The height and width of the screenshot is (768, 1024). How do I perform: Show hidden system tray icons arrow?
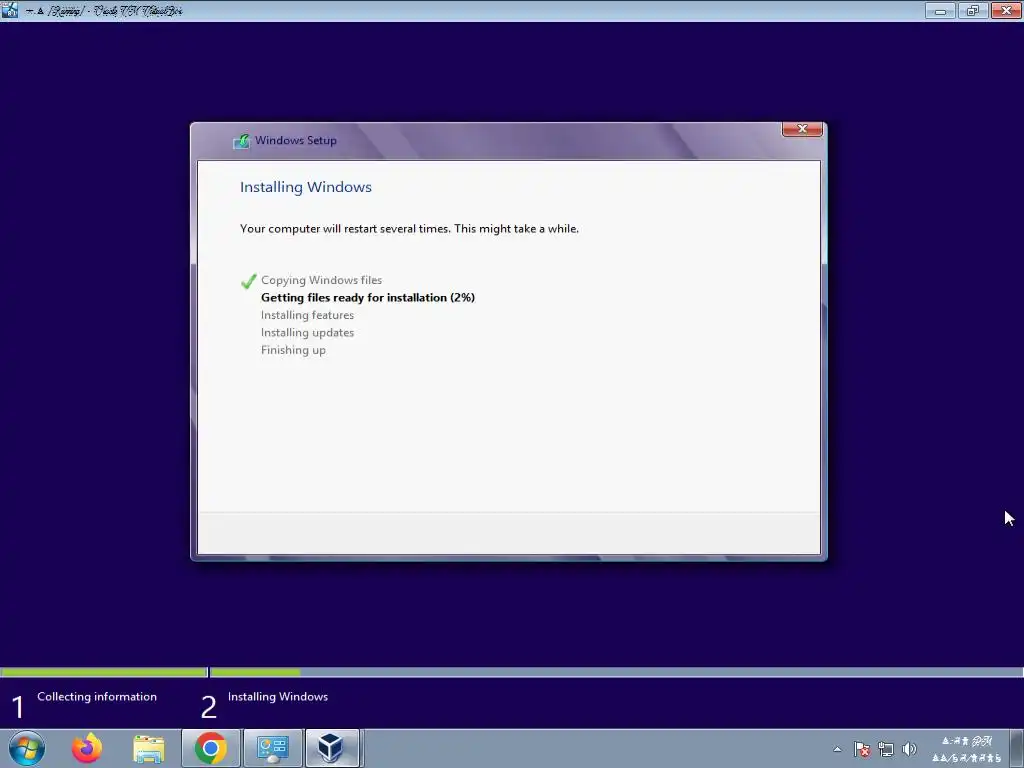tap(837, 749)
